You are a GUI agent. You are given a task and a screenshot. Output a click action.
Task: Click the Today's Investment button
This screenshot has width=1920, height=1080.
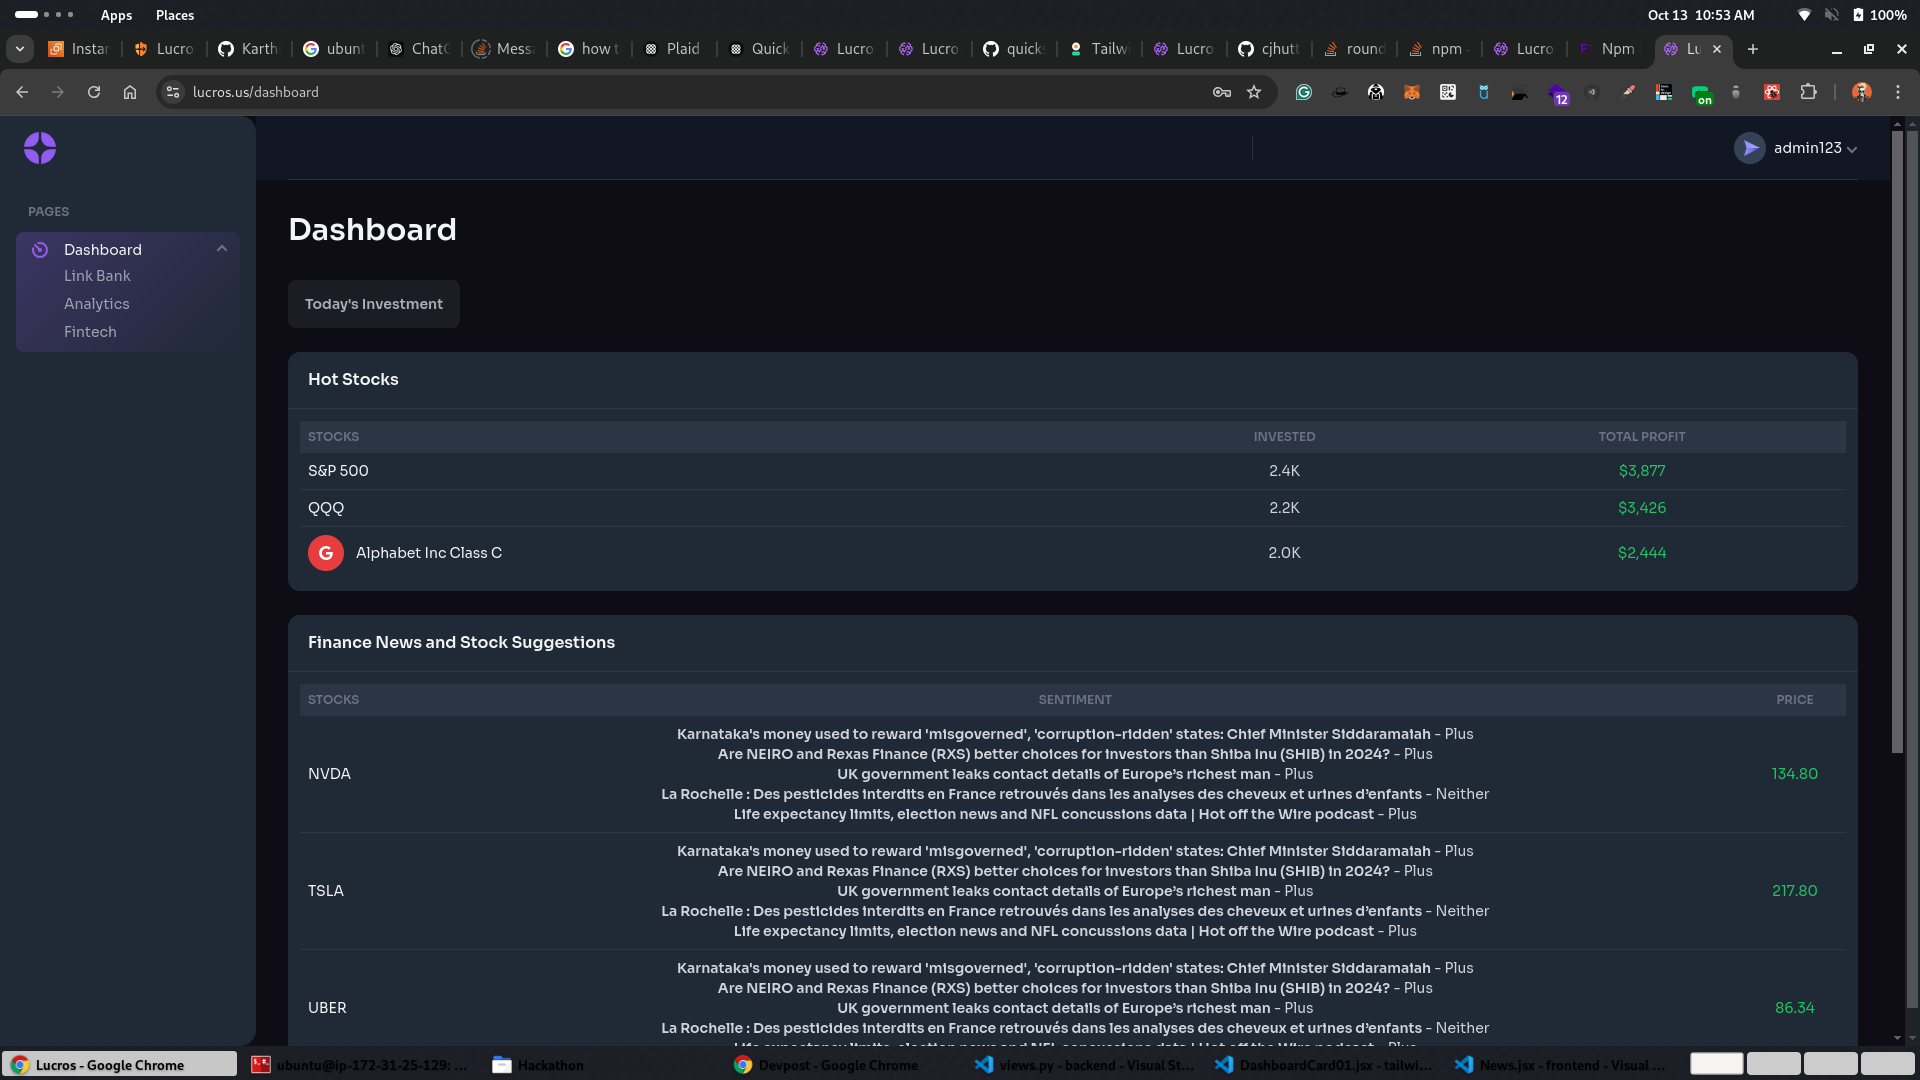coord(373,304)
